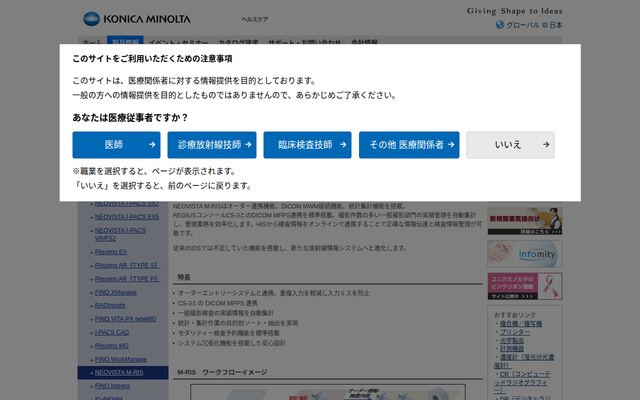
Task: Open the infomity banner image
Action: click(x=525, y=254)
